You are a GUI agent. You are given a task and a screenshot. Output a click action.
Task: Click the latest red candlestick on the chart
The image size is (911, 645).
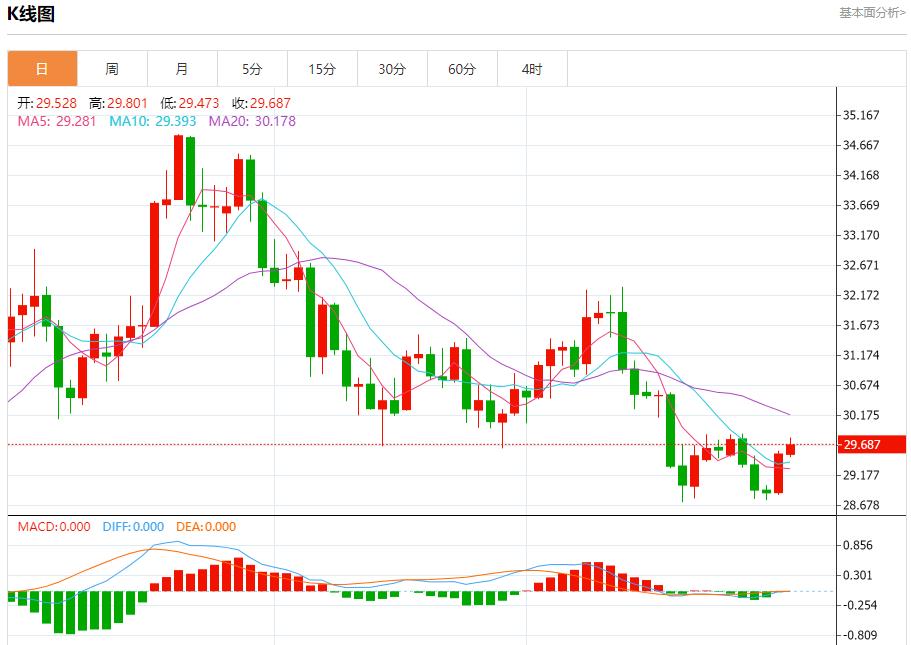[x=790, y=449]
